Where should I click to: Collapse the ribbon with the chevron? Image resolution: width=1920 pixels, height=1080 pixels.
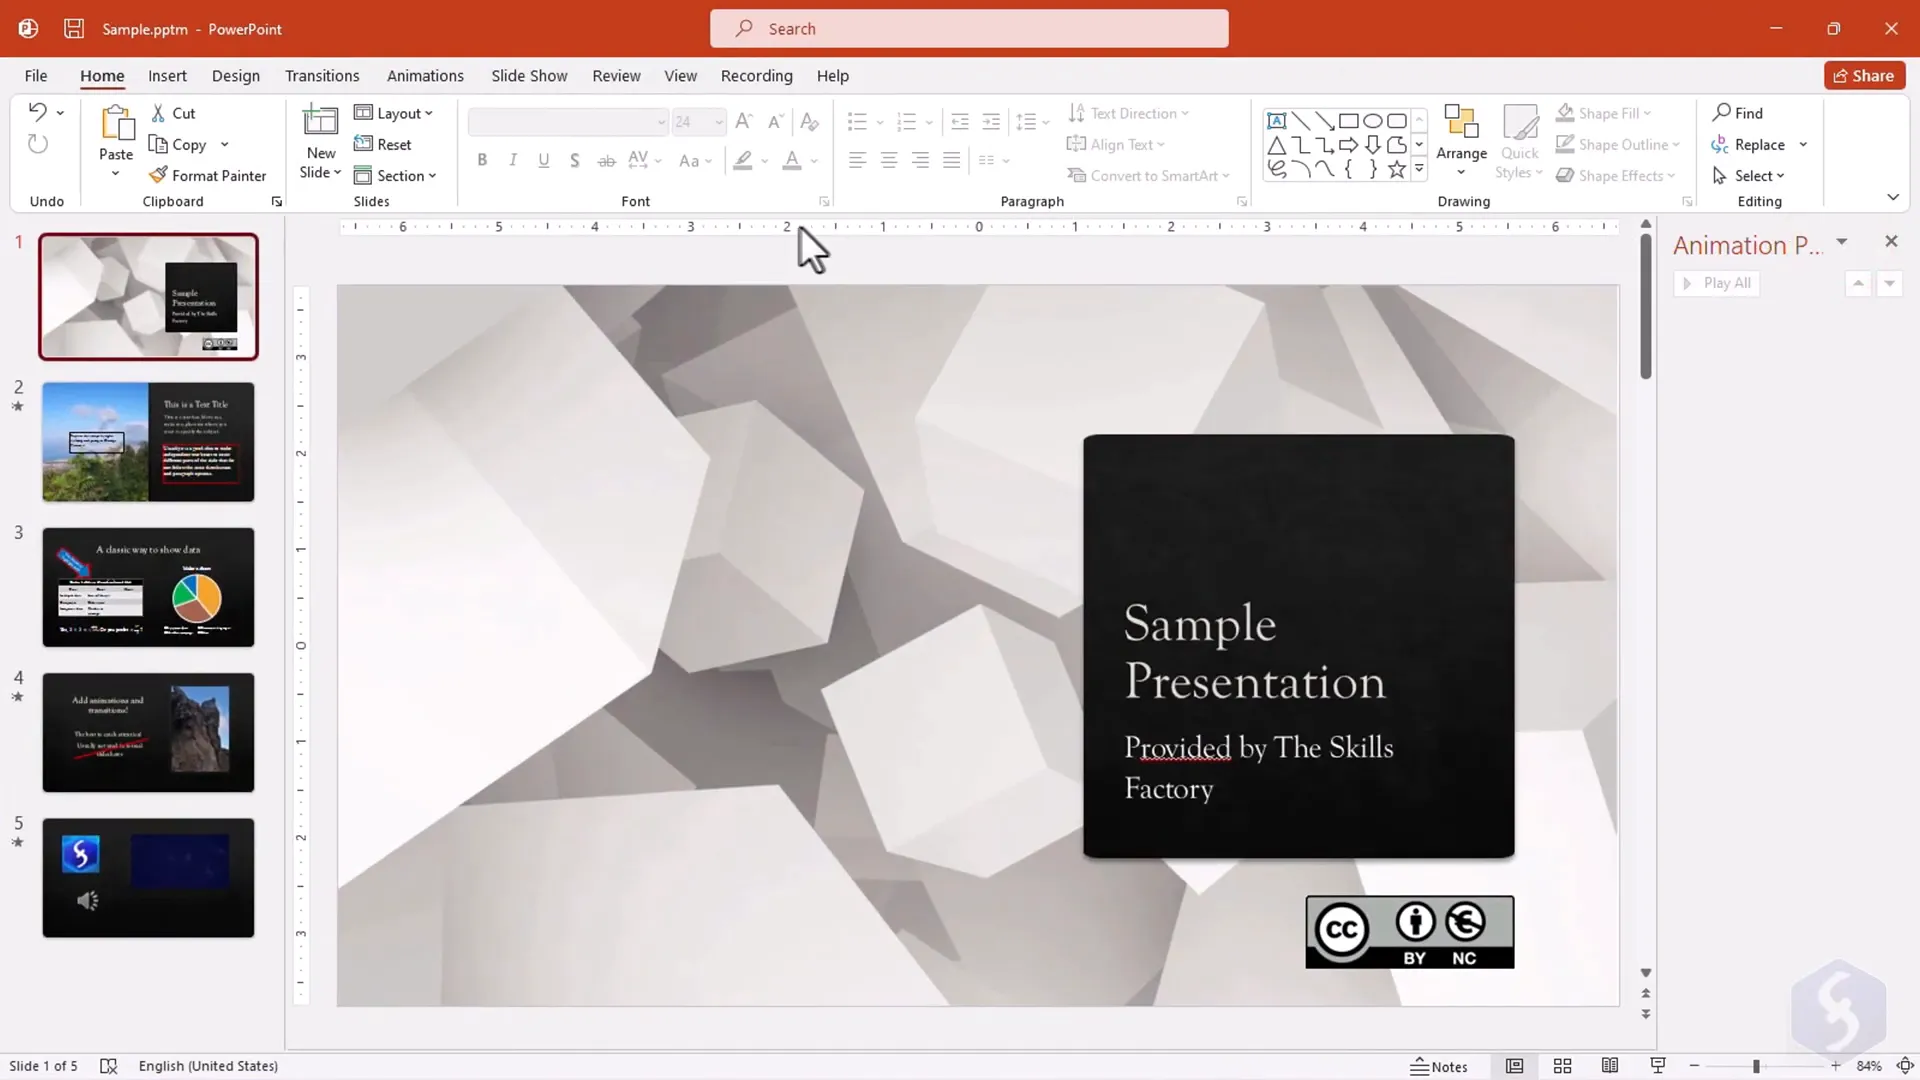point(1893,197)
